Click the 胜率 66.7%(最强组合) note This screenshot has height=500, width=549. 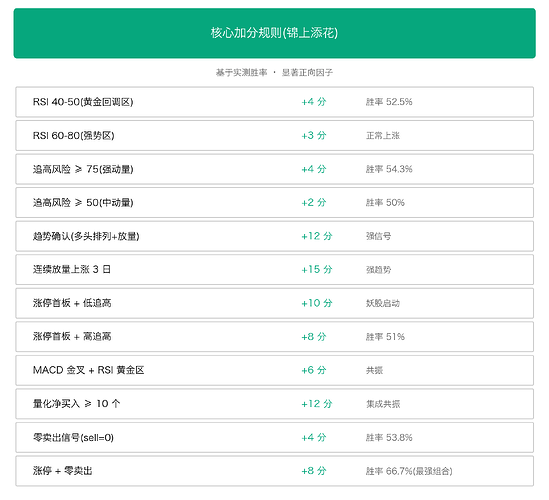coord(409,471)
